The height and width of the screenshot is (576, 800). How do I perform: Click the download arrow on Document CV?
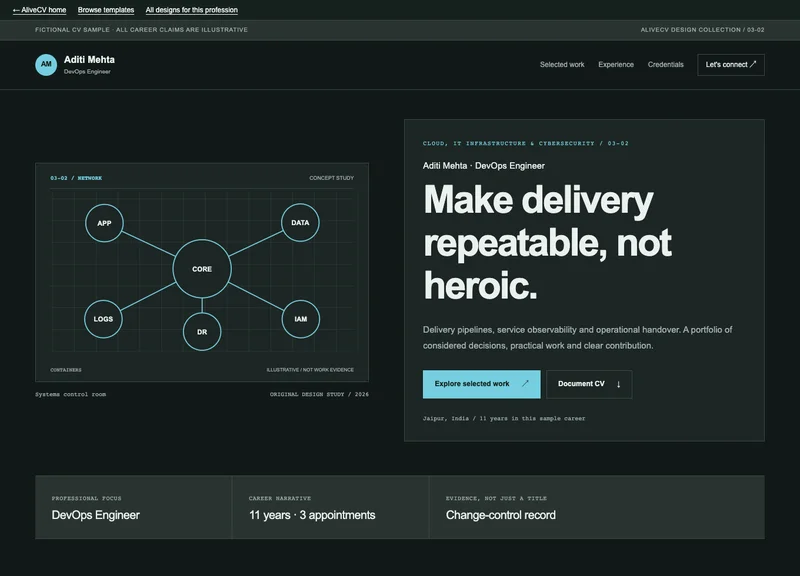click(618, 384)
